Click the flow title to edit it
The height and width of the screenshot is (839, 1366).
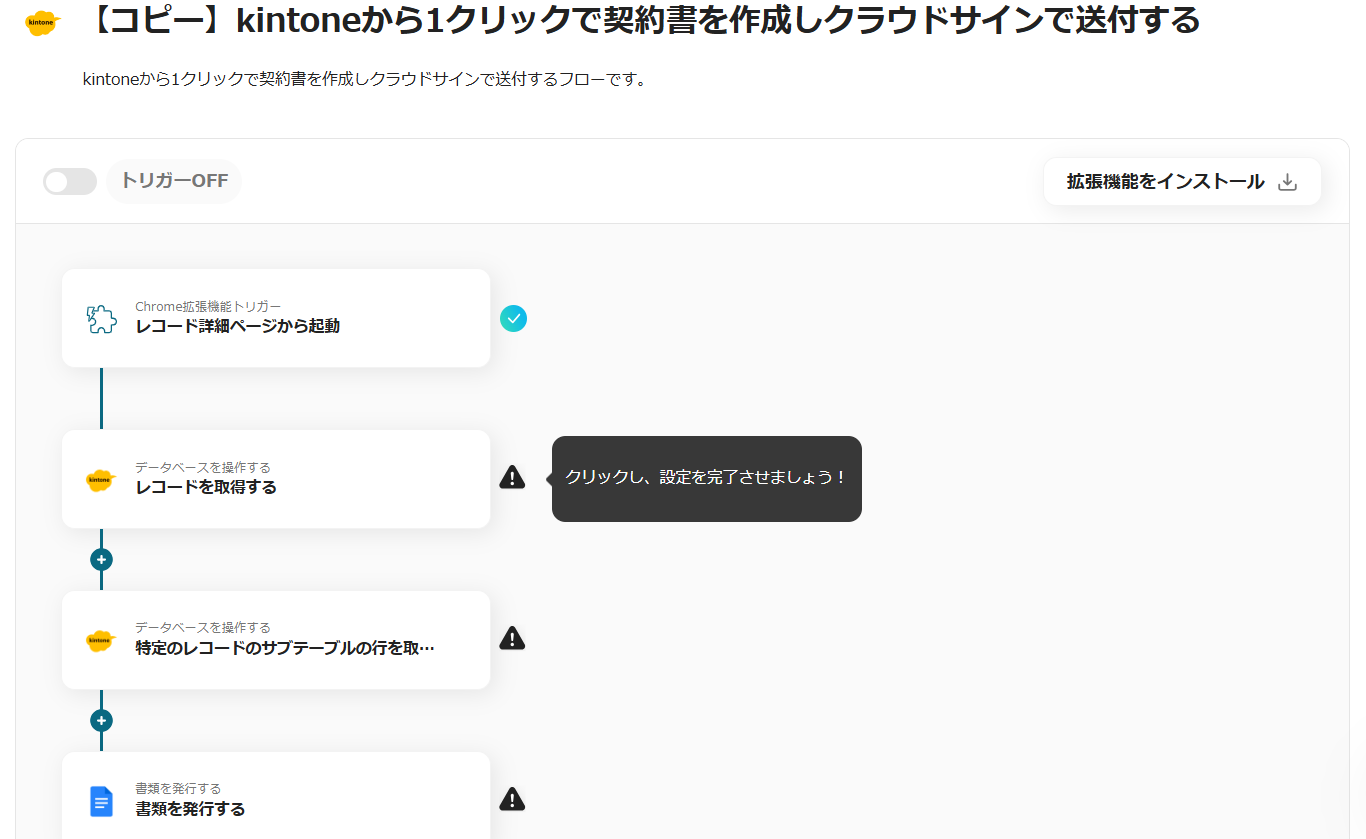coord(642,21)
